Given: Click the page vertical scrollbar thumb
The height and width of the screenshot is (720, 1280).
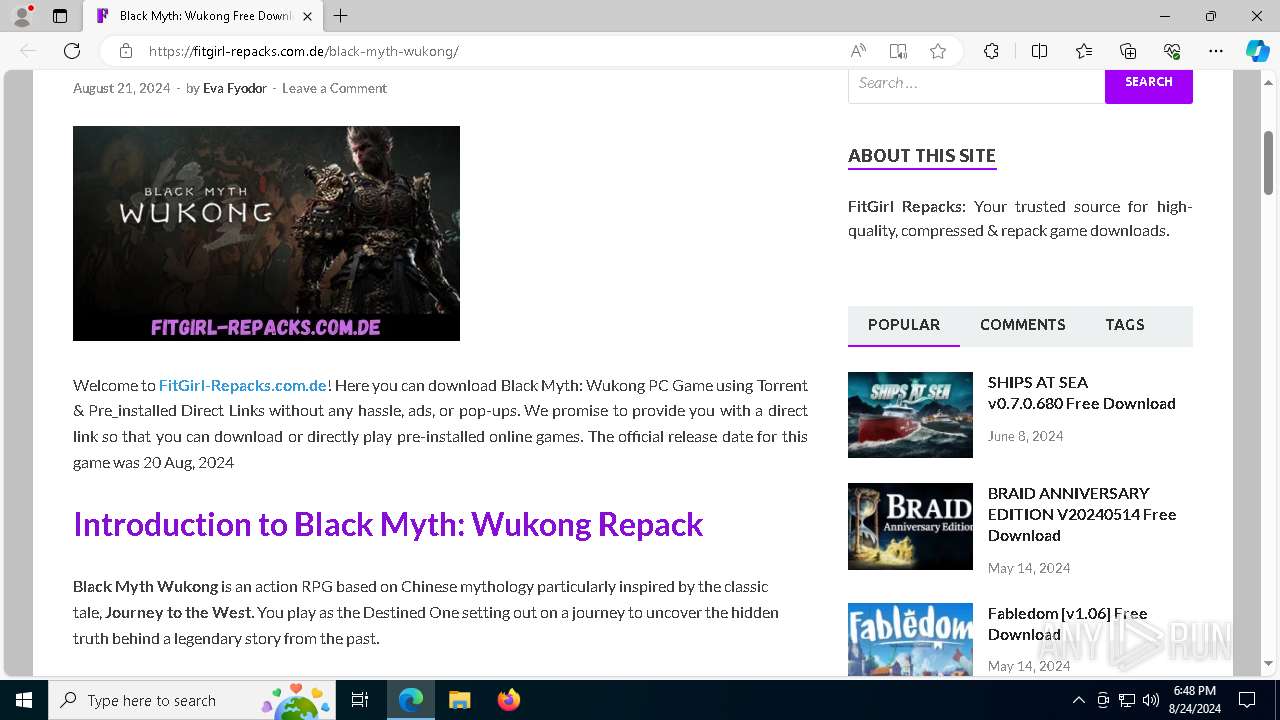Looking at the screenshot, I should pyautogui.click(x=1268, y=162).
